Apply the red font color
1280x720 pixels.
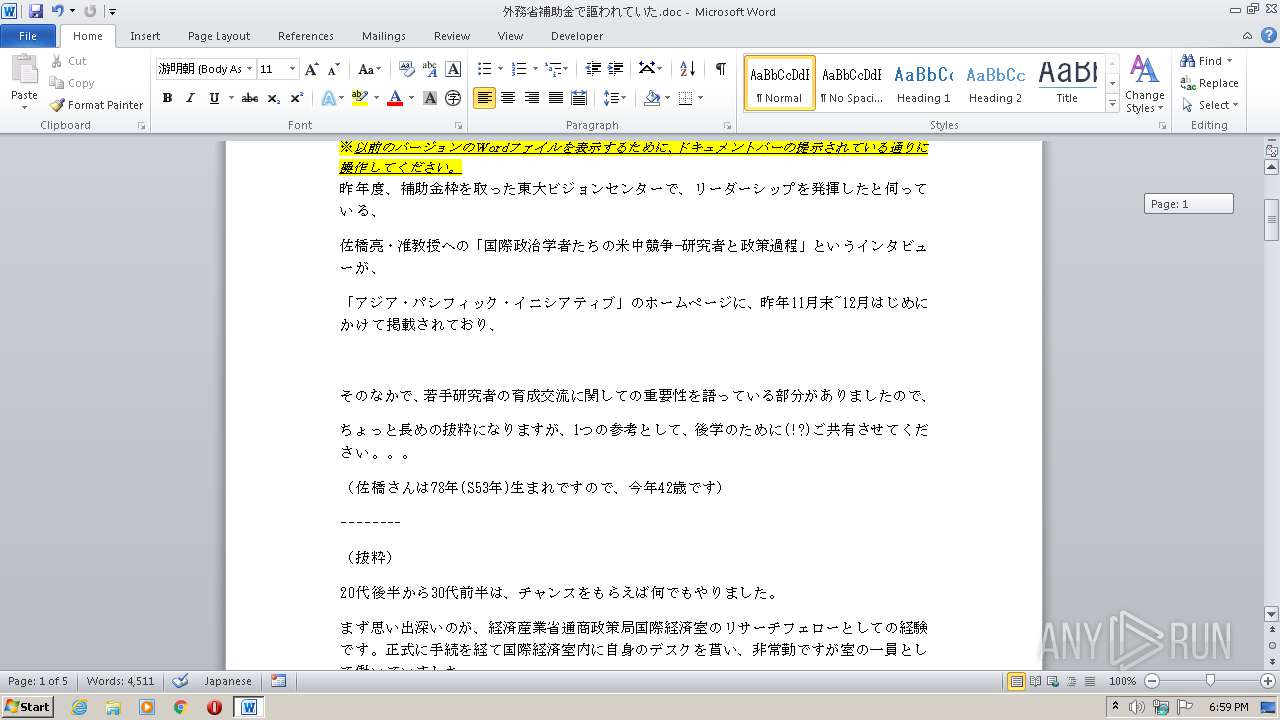[x=394, y=98]
